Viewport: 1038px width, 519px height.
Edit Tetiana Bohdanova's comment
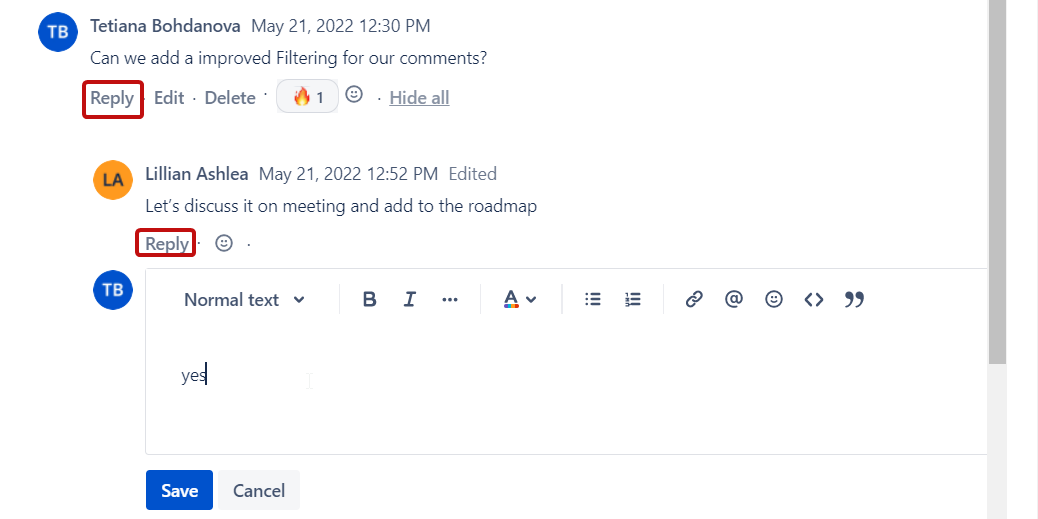click(x=169, y=98)
